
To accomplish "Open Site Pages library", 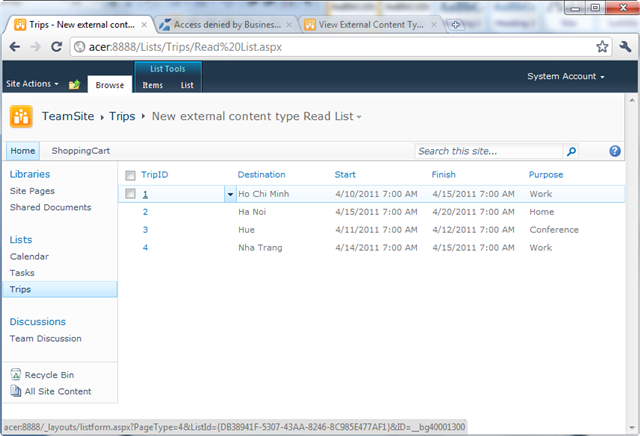I will click(32, 191).
